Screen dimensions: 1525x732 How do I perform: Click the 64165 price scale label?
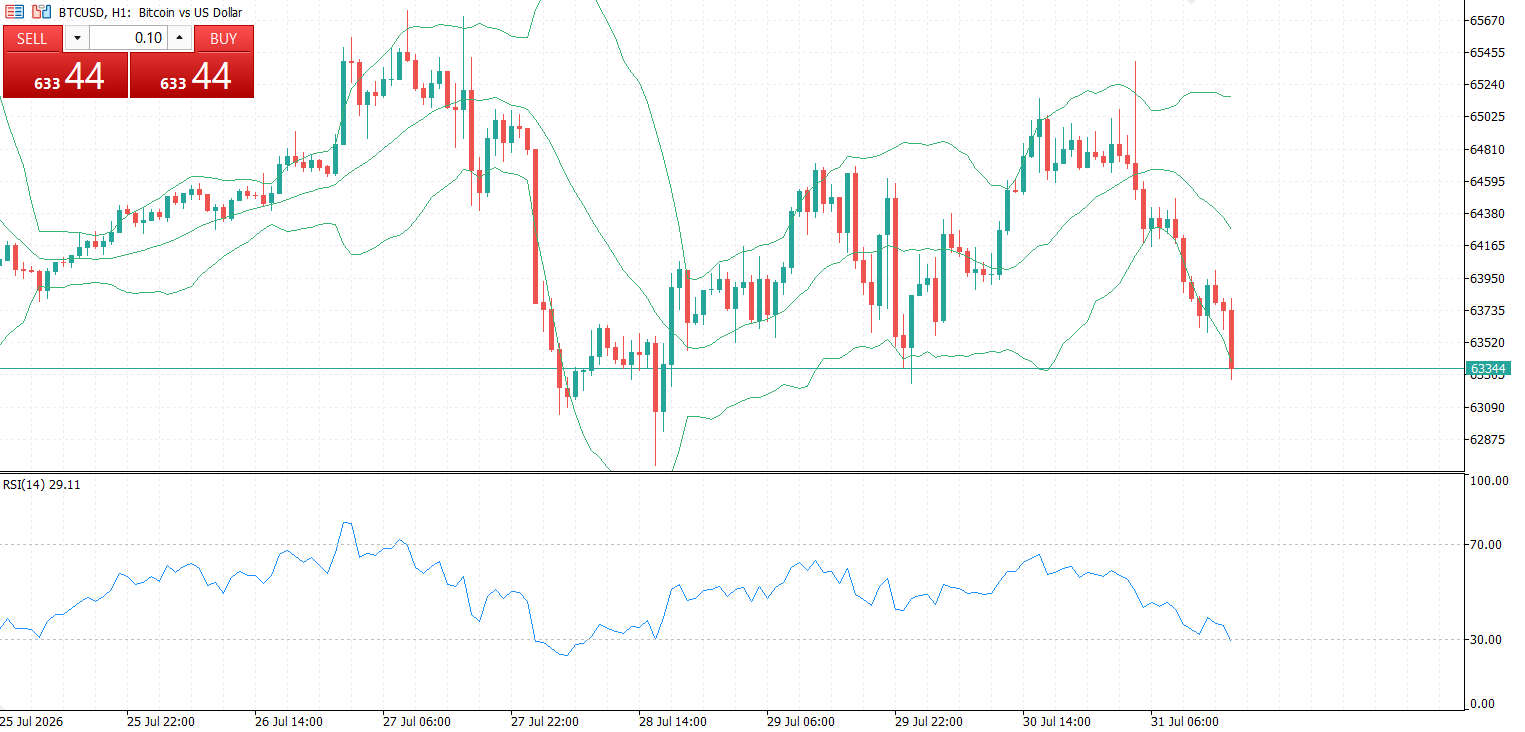[x=1489, y=246]
